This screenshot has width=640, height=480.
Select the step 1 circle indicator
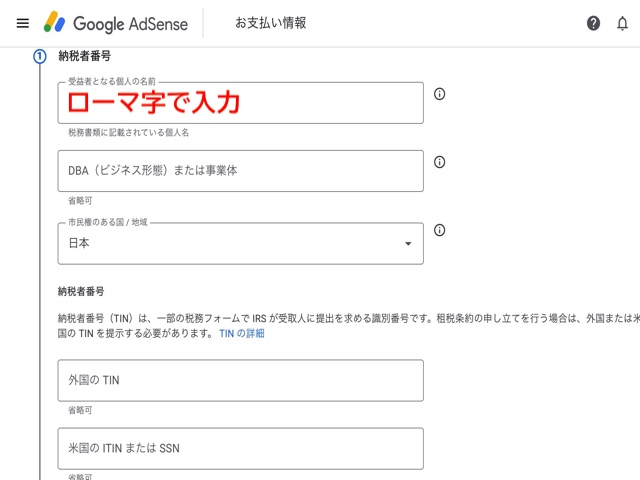(40, 57)
